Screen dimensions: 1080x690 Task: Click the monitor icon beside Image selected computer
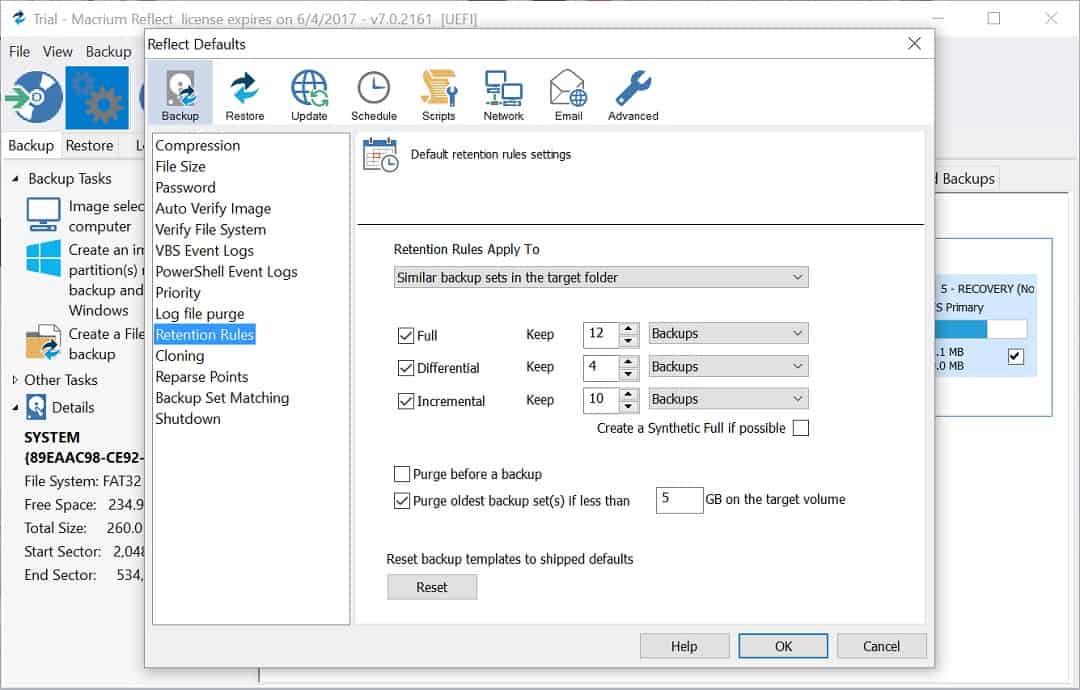coord(43,215)
